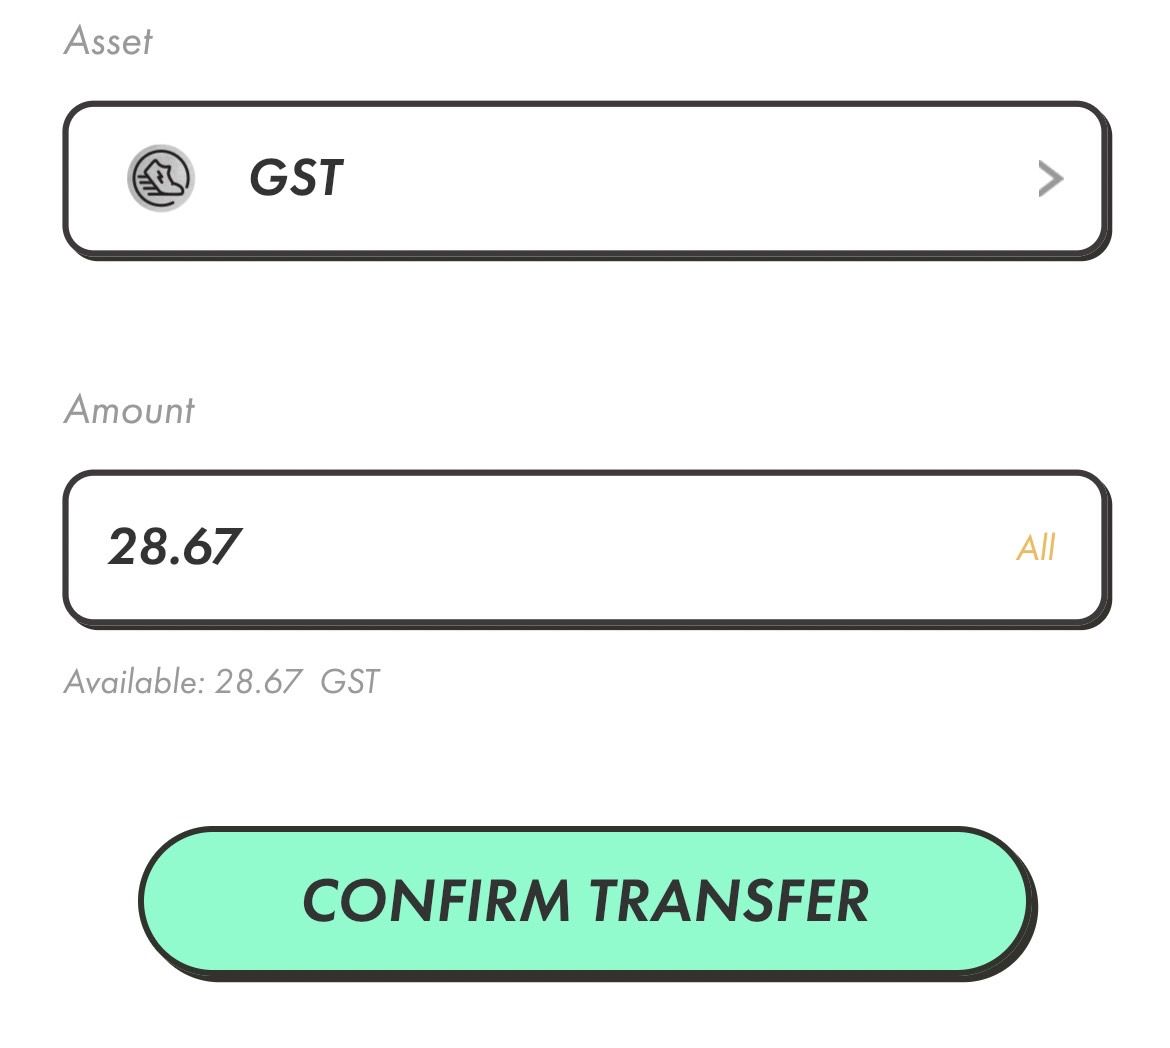The width and height of the screenshot is (1170, 1048).
Task: Click the Asset label
Action: (108, 40)
